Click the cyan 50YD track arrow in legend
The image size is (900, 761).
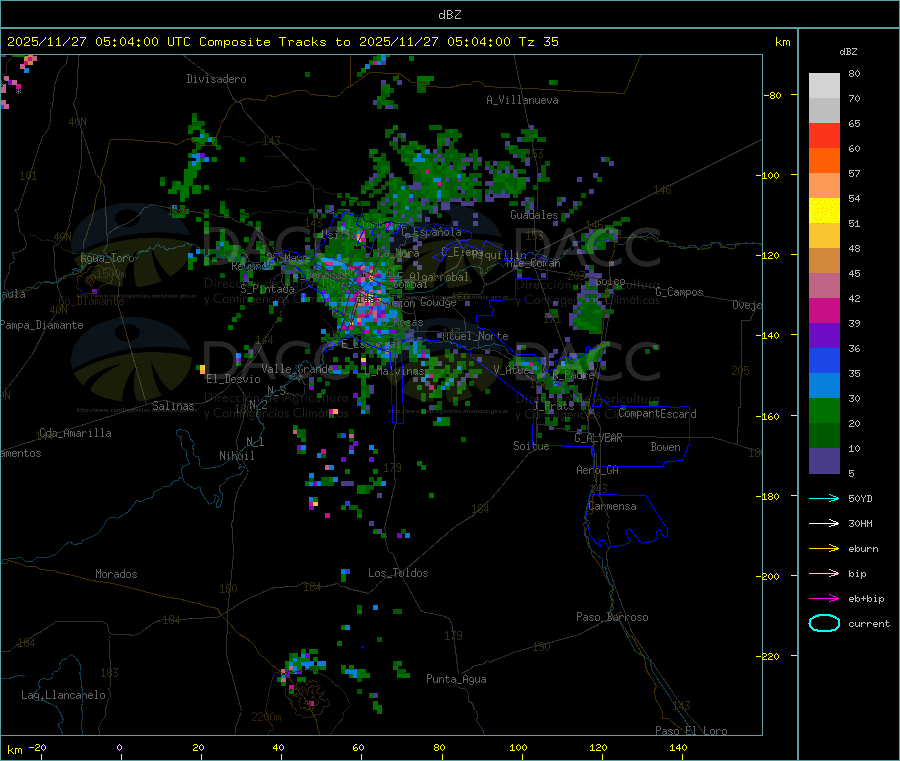824,498
